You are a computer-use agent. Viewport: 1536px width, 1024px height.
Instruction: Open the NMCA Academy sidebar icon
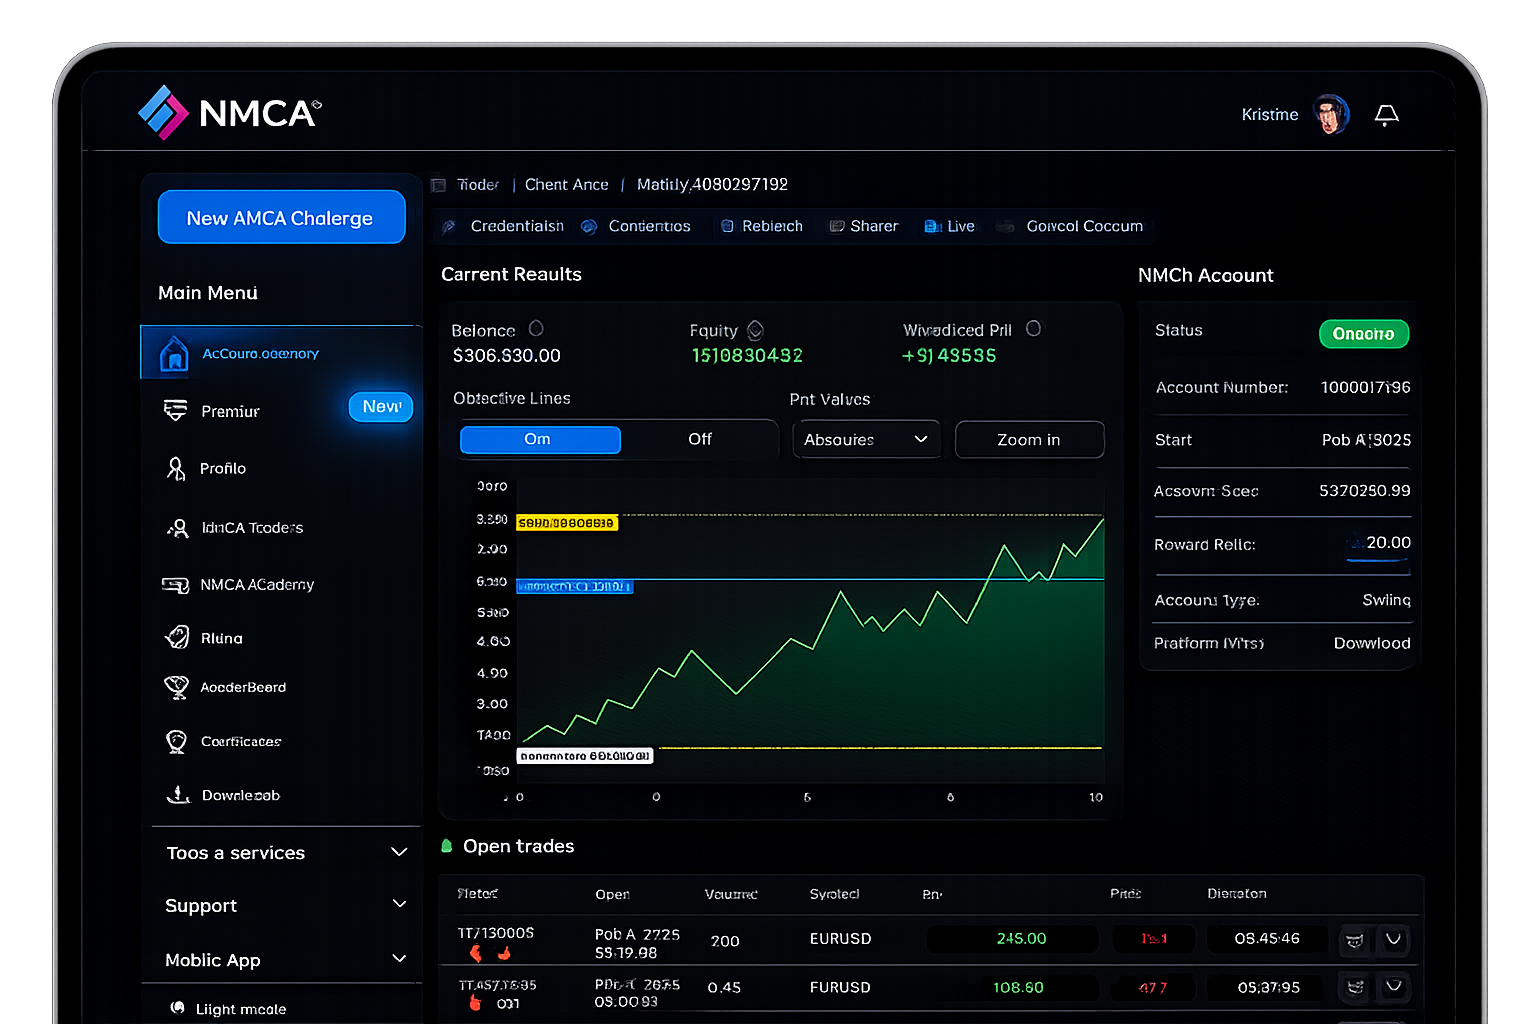click(x=176, y=585)
